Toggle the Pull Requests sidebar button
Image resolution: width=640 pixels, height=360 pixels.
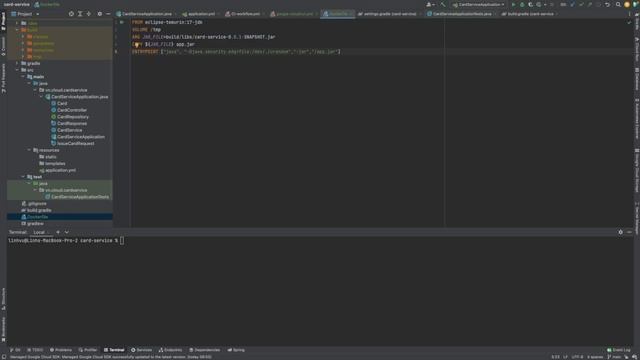coord(3,78)
